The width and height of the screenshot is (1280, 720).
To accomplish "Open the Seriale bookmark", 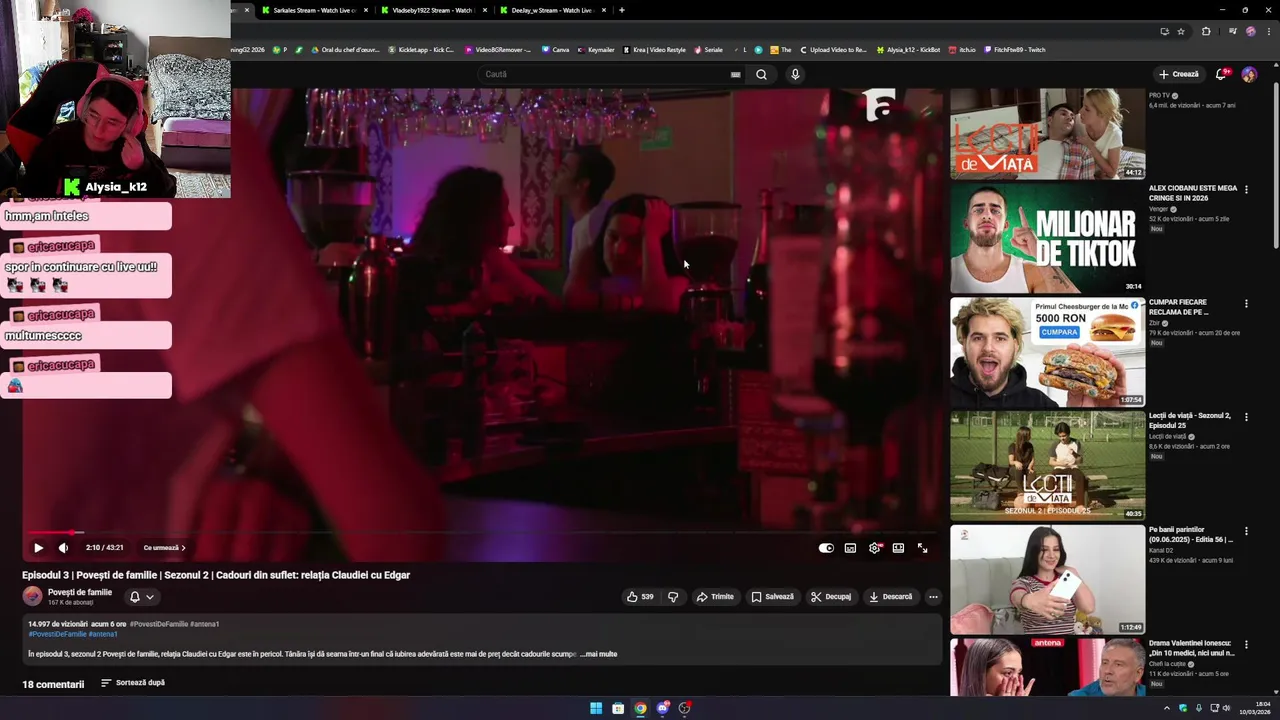I will (708, 49).
